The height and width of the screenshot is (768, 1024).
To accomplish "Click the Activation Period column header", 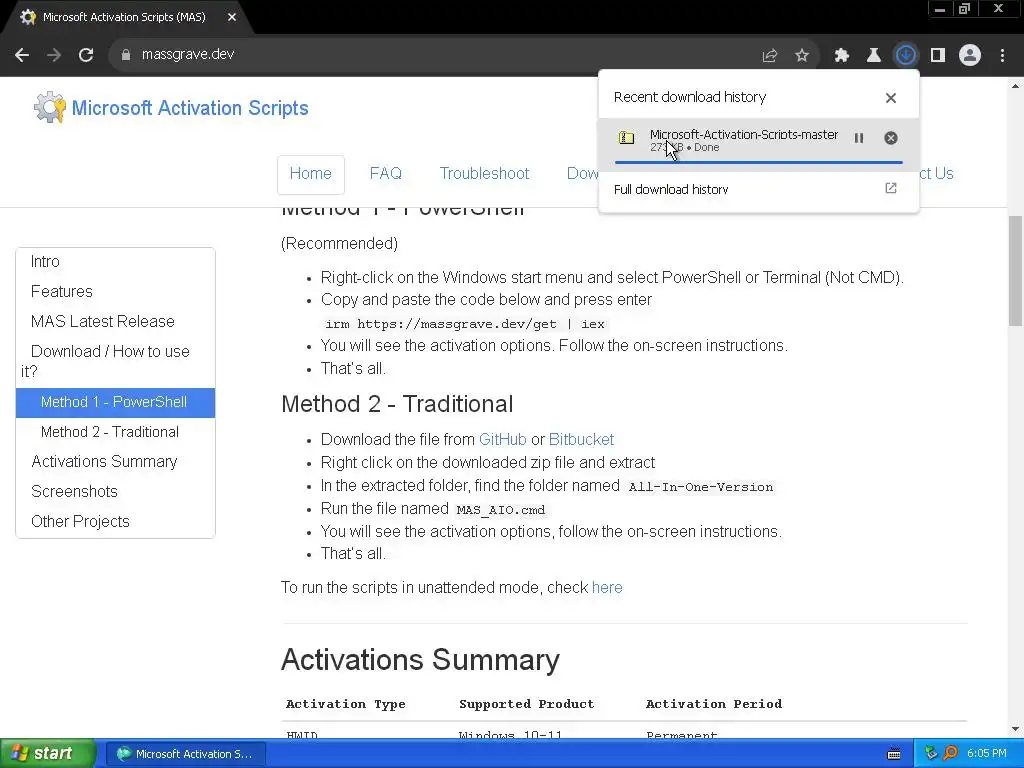I will click(714, 704).
